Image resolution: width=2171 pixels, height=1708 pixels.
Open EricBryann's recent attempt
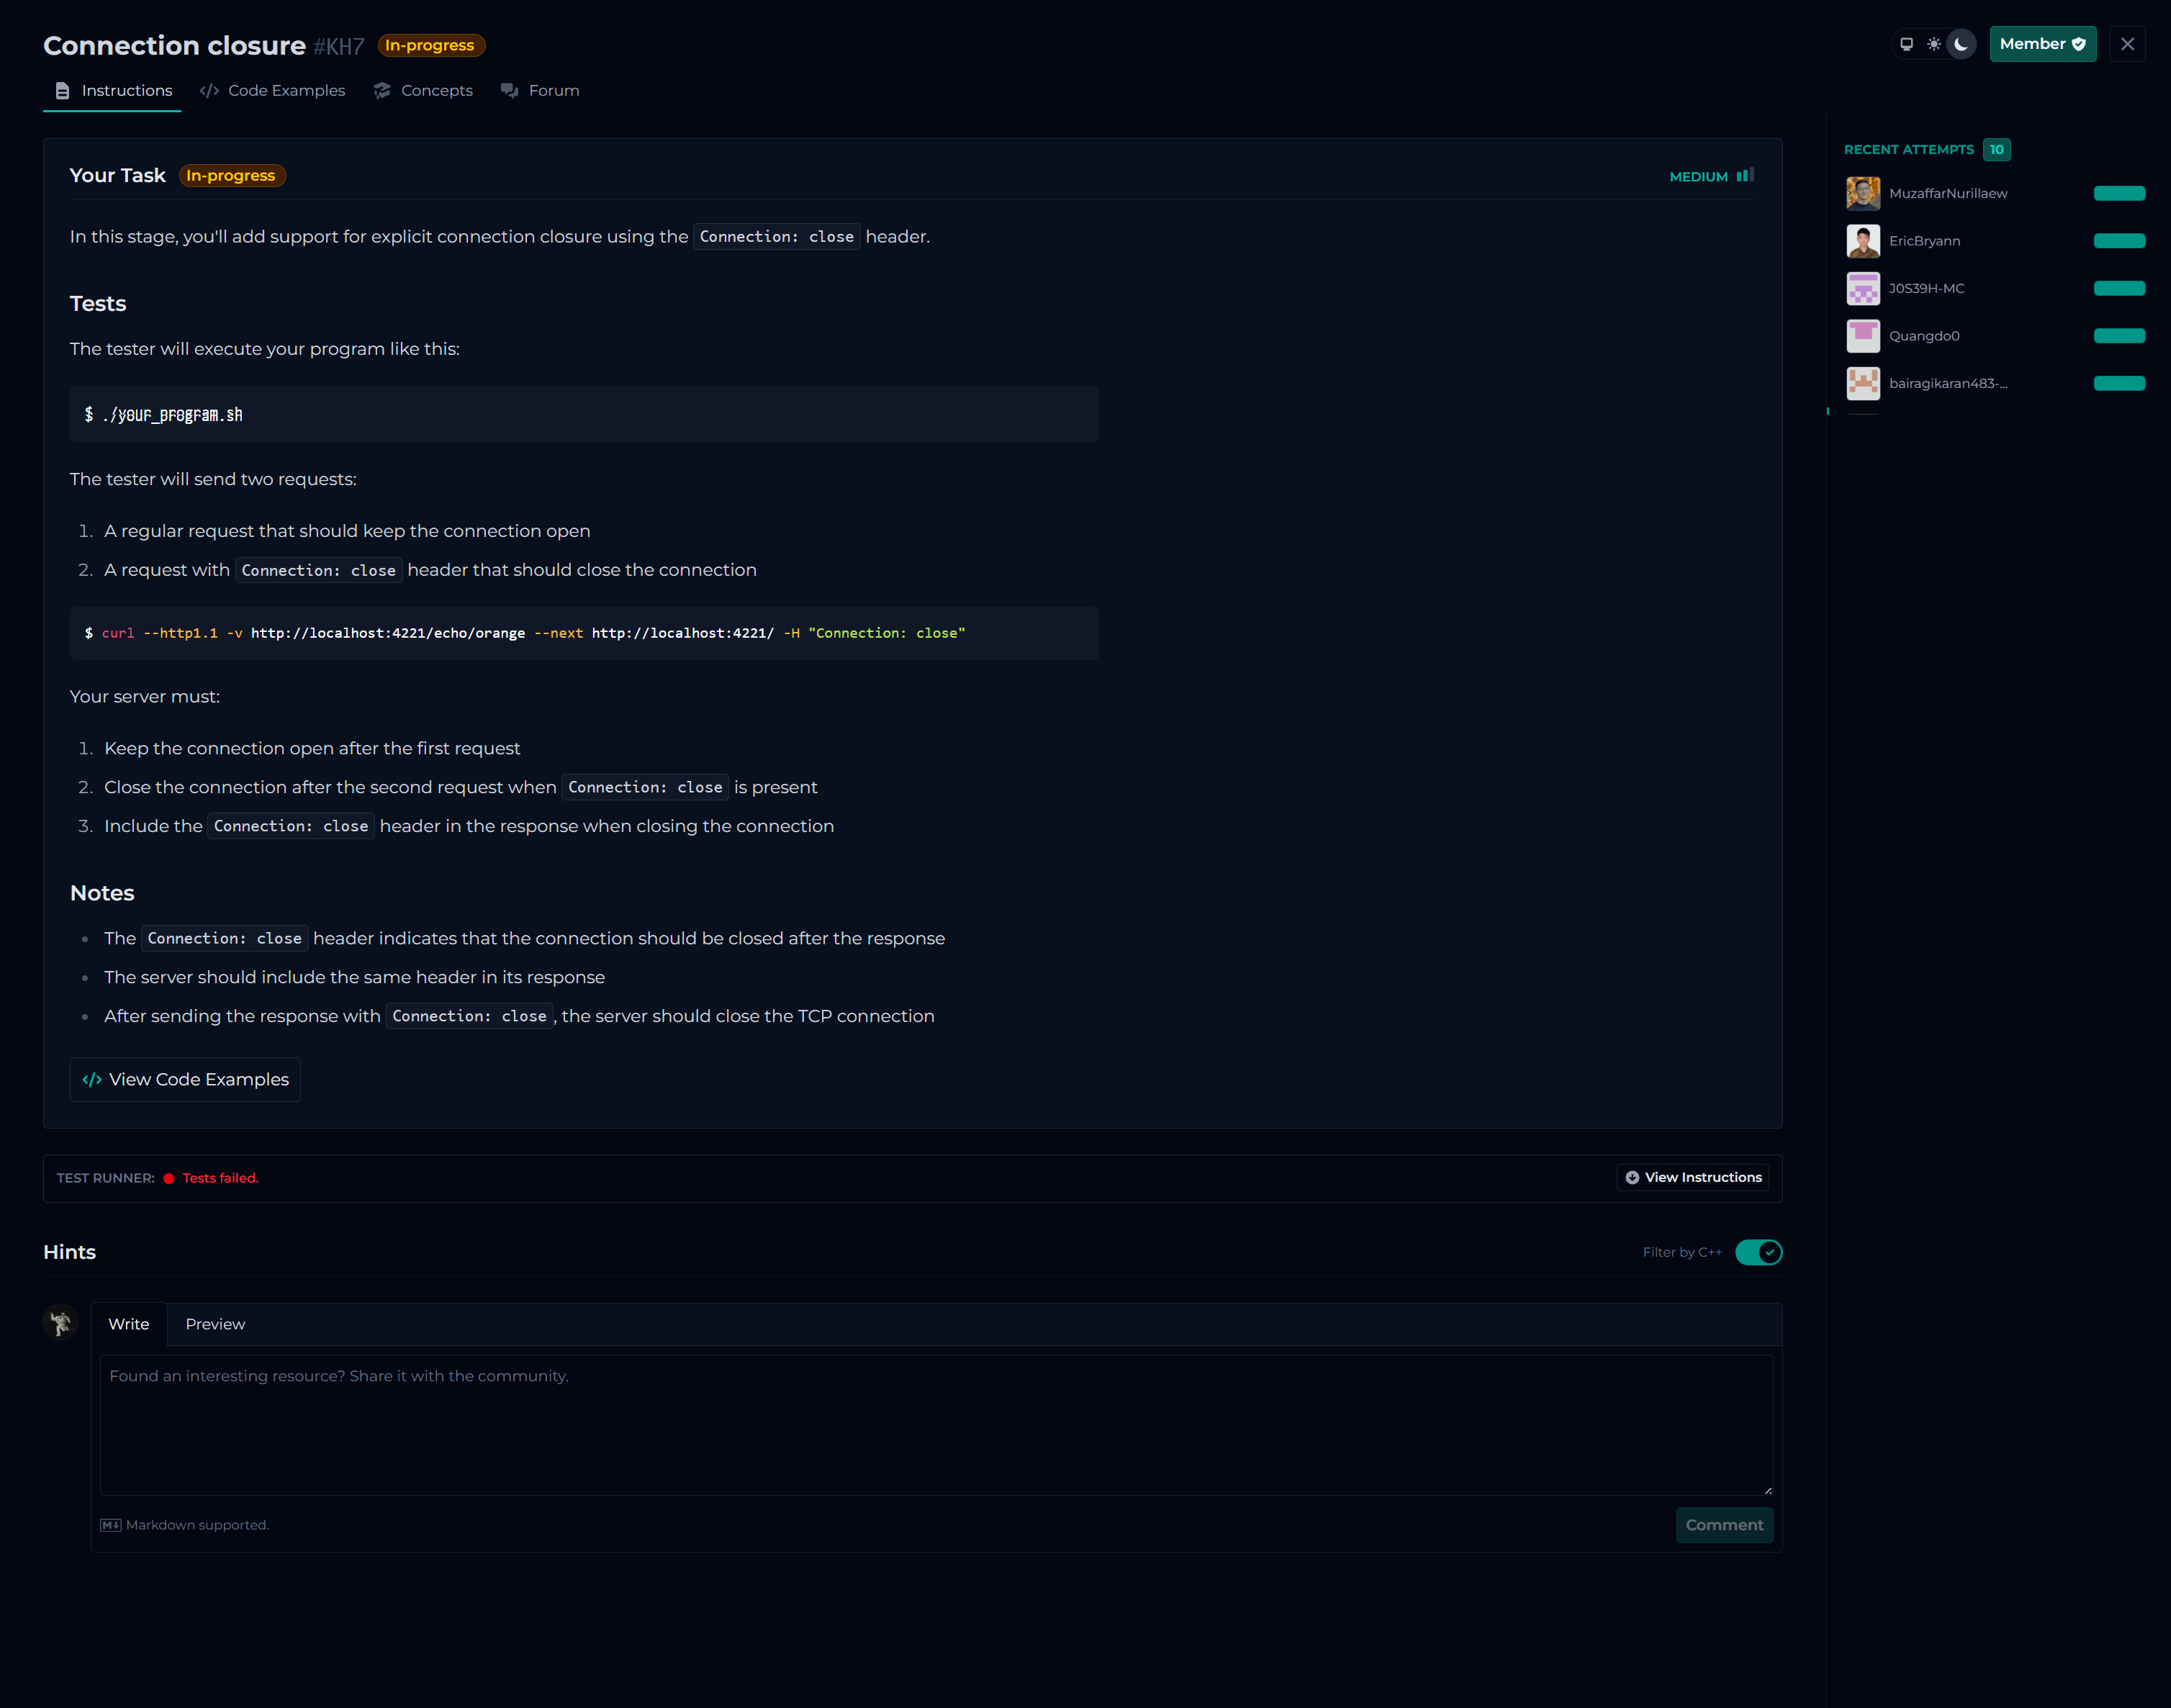(x=1924, y=241)
